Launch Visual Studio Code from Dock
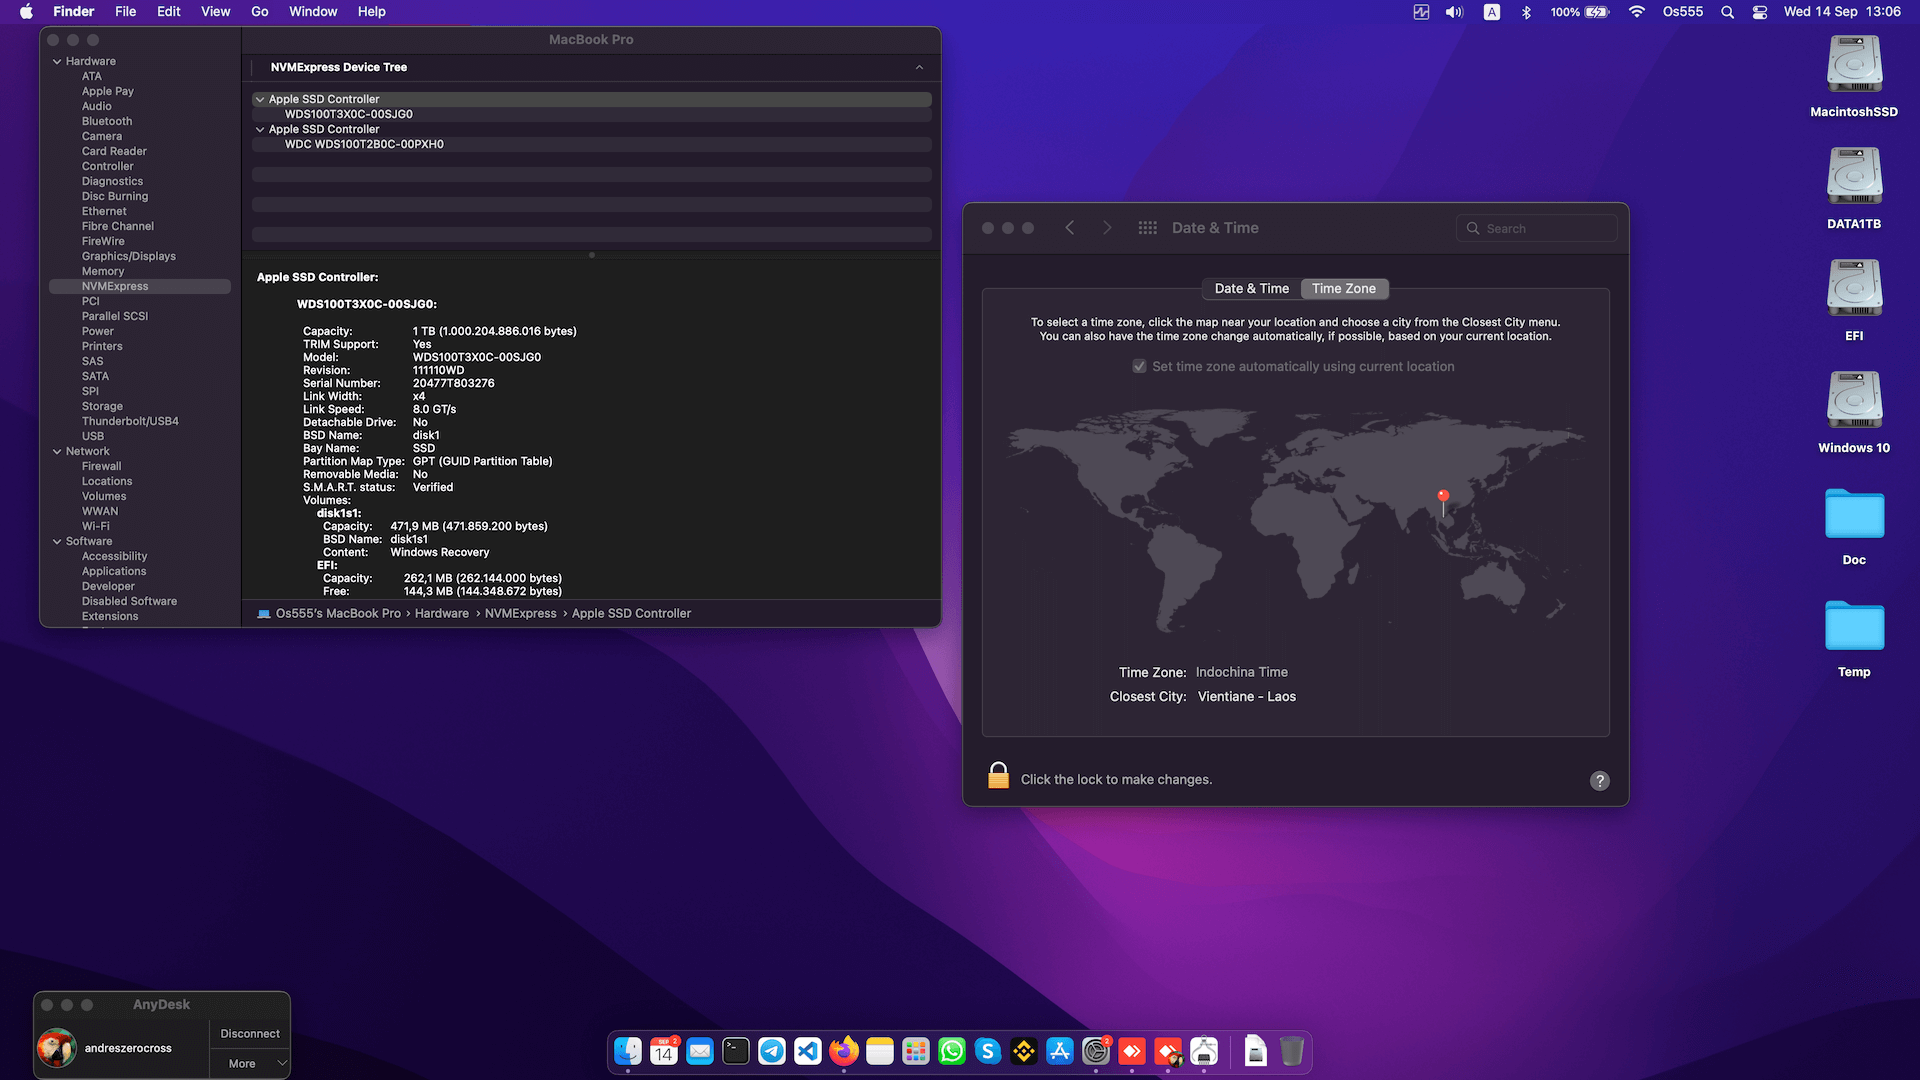 pyautogui.click(x=808, y=1051)
